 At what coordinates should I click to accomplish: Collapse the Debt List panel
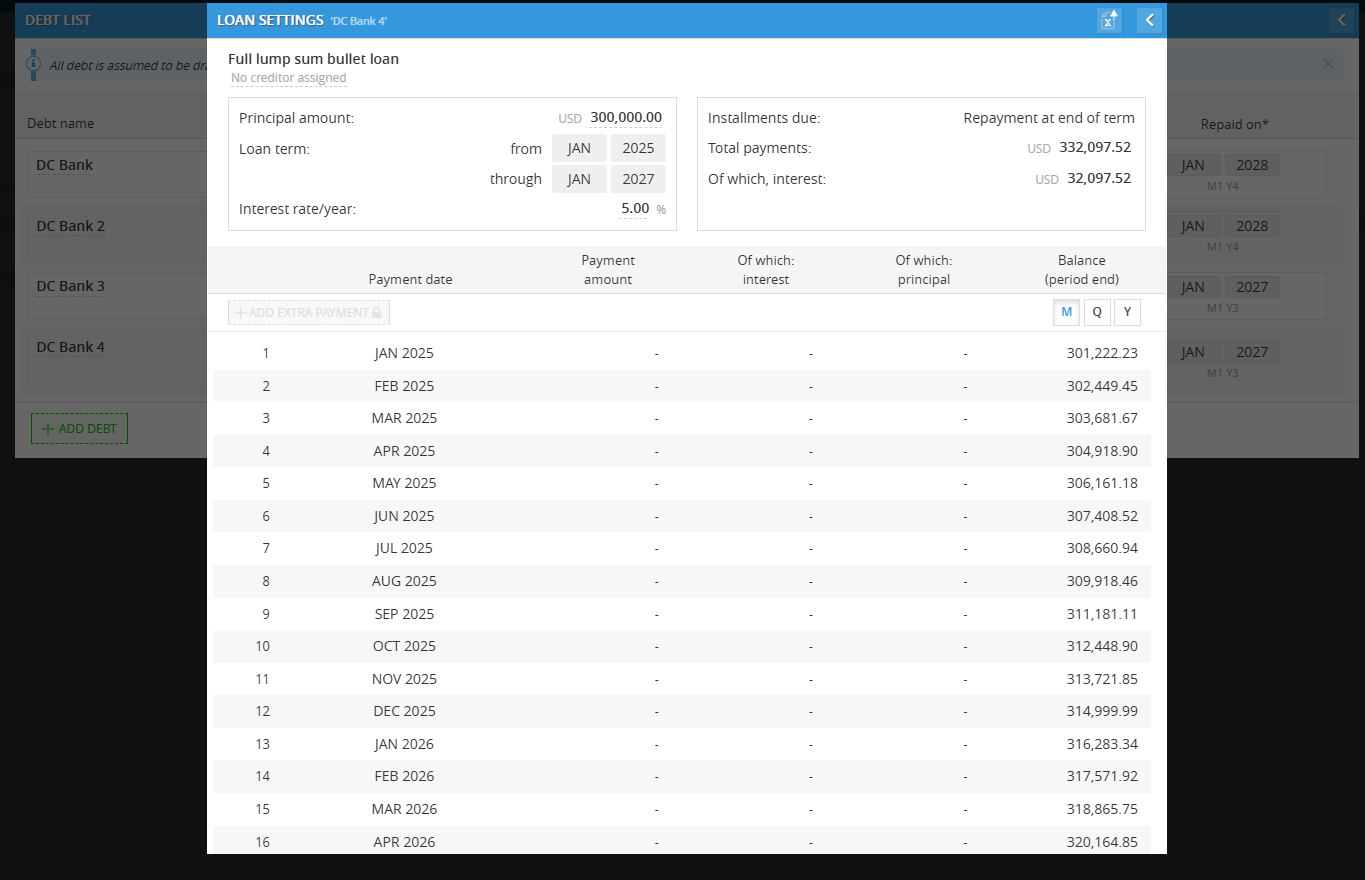tap(1341, 20)
